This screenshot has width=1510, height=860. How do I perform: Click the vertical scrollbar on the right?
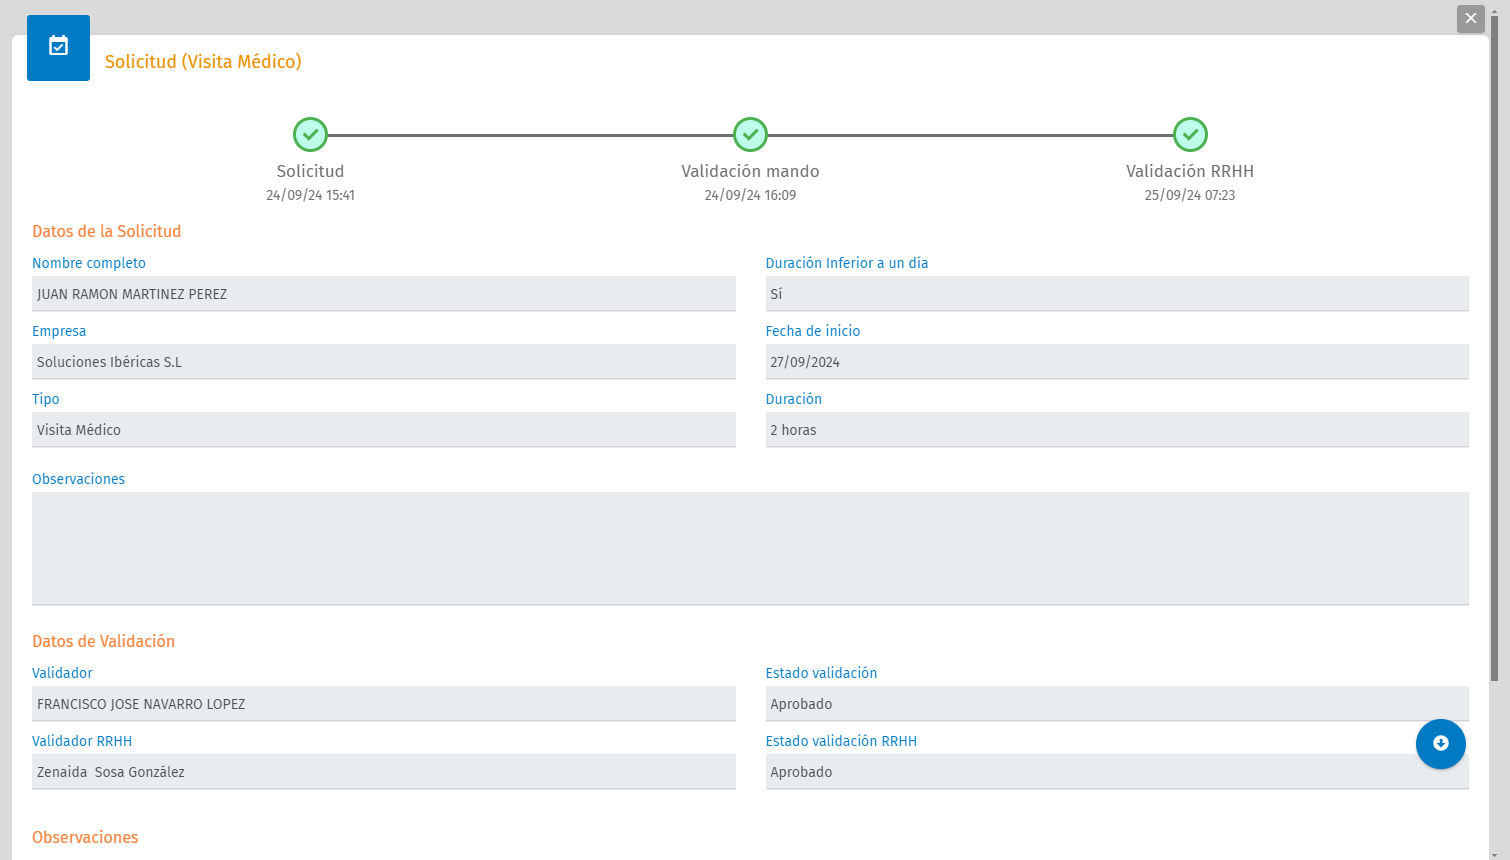(x=1494, y=360)
